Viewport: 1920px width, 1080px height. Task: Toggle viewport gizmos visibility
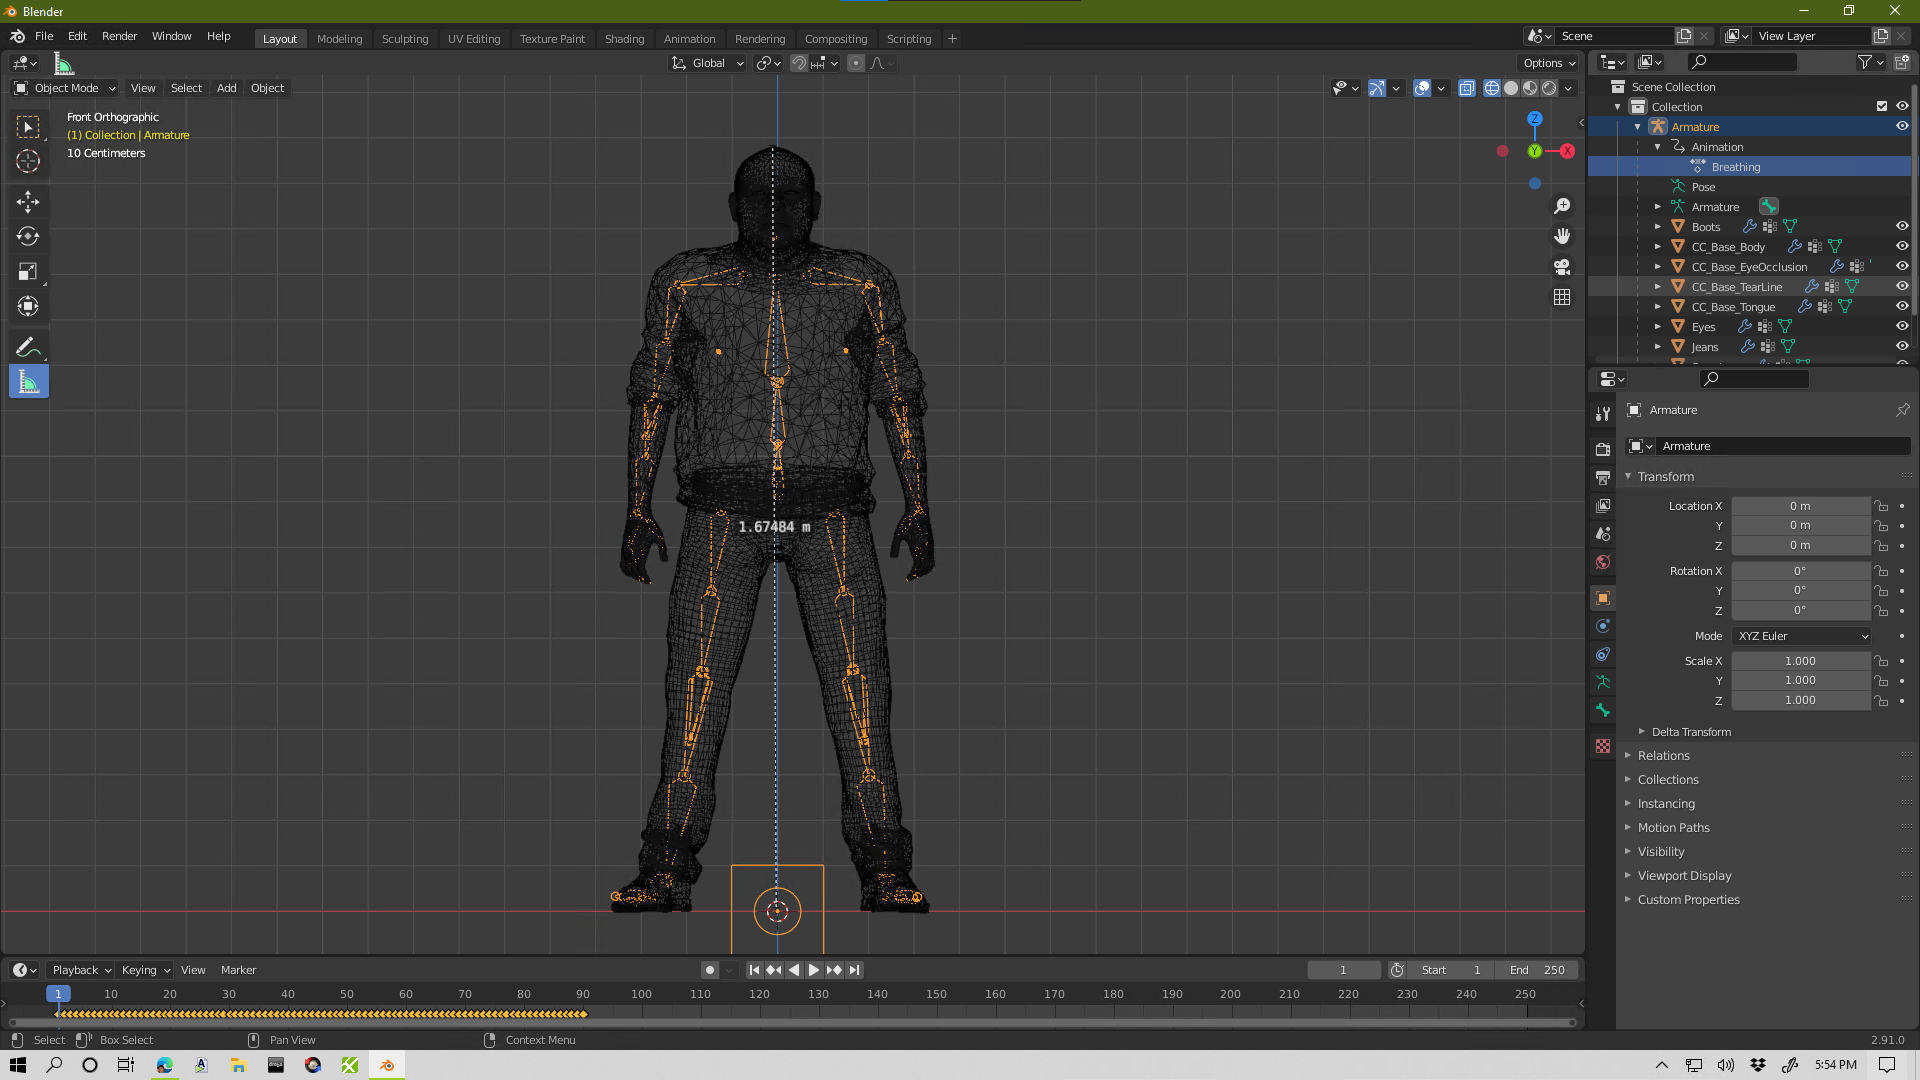point(1377,88)
